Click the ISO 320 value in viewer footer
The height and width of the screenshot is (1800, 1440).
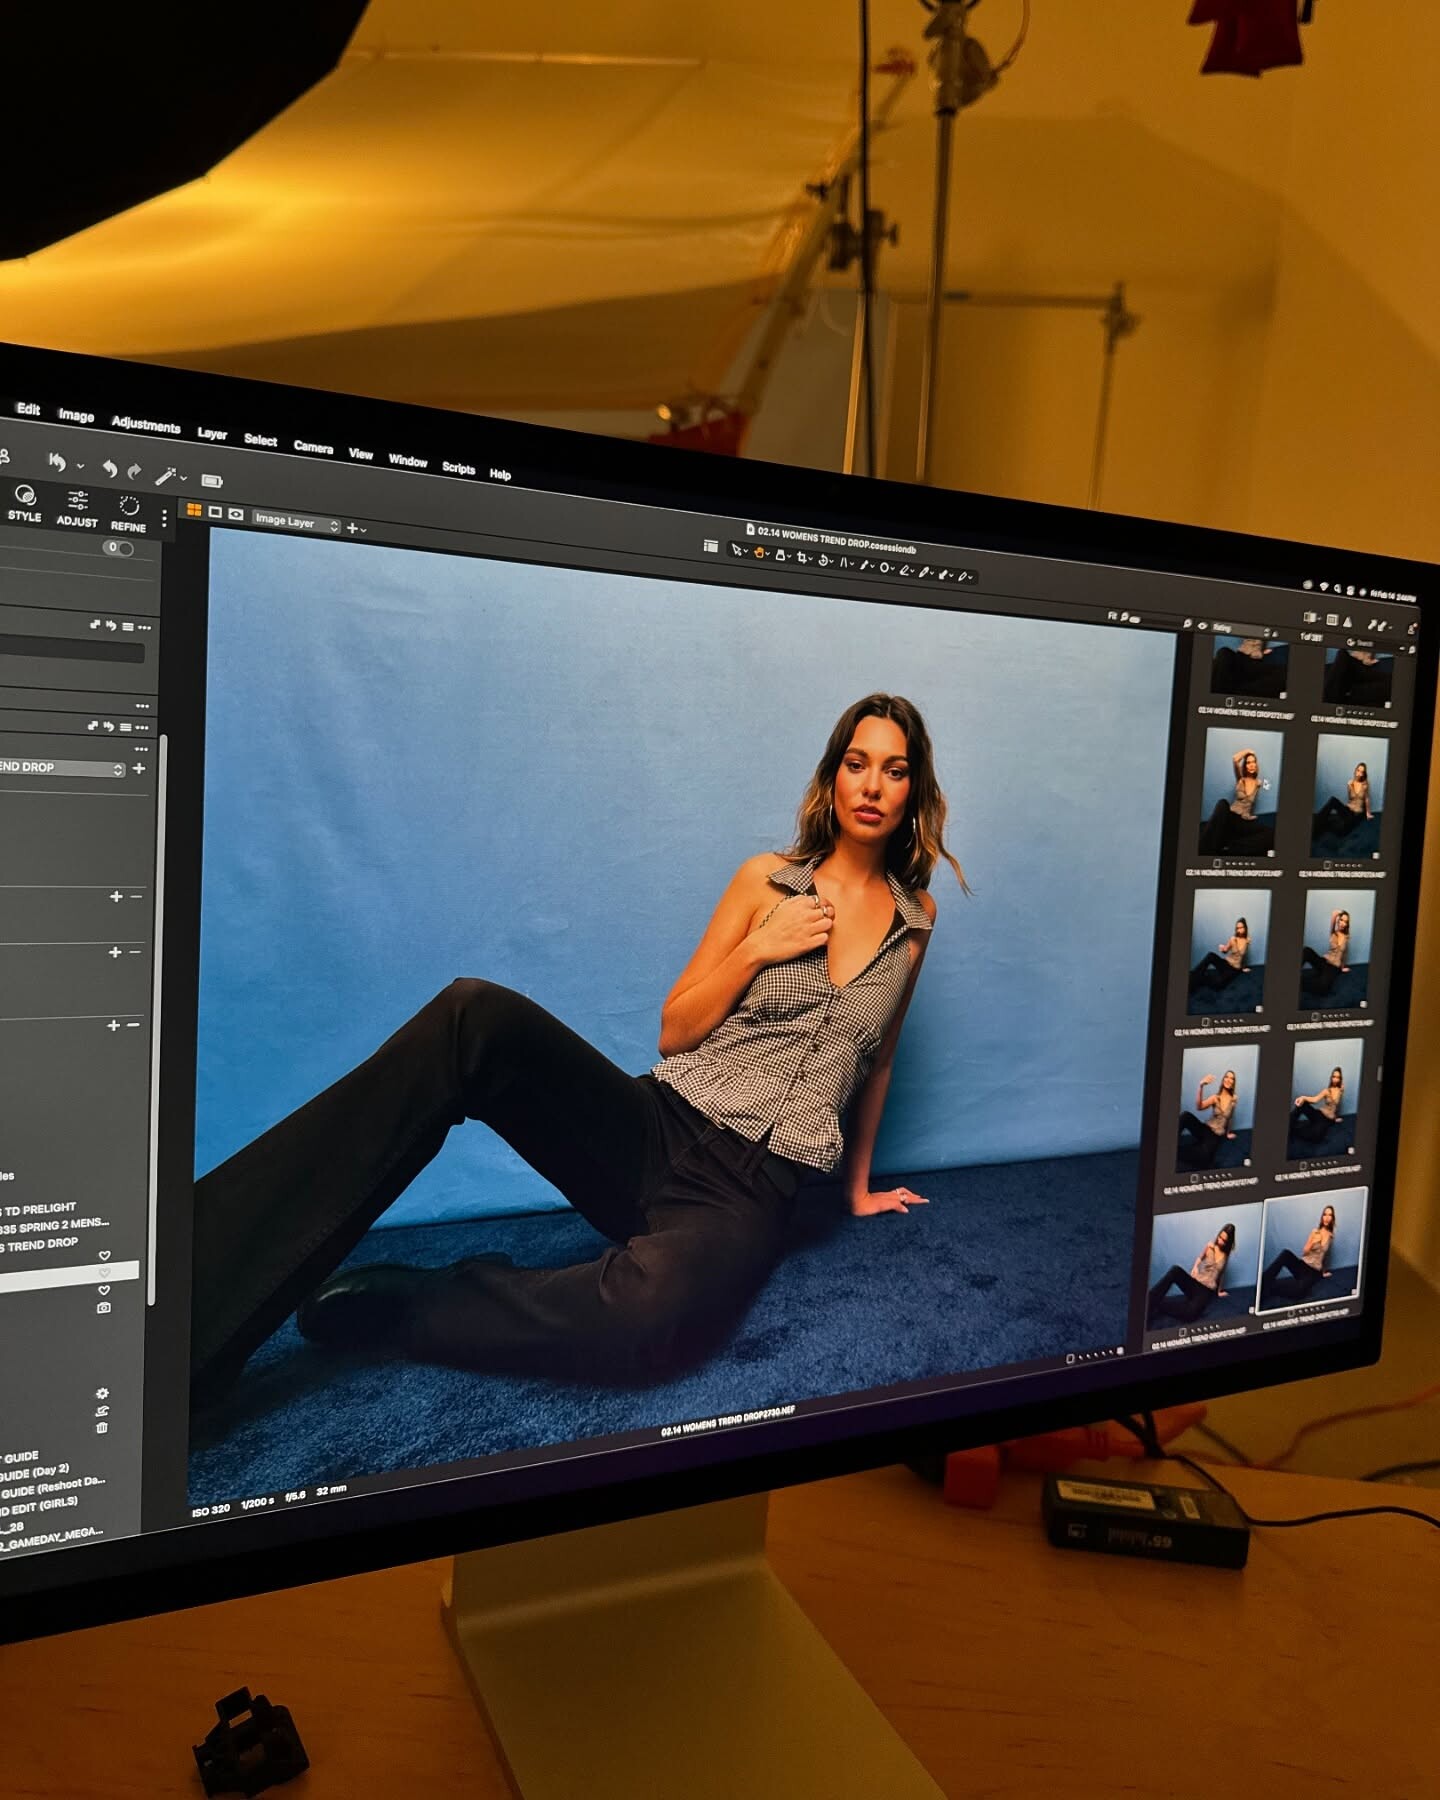210,1510
